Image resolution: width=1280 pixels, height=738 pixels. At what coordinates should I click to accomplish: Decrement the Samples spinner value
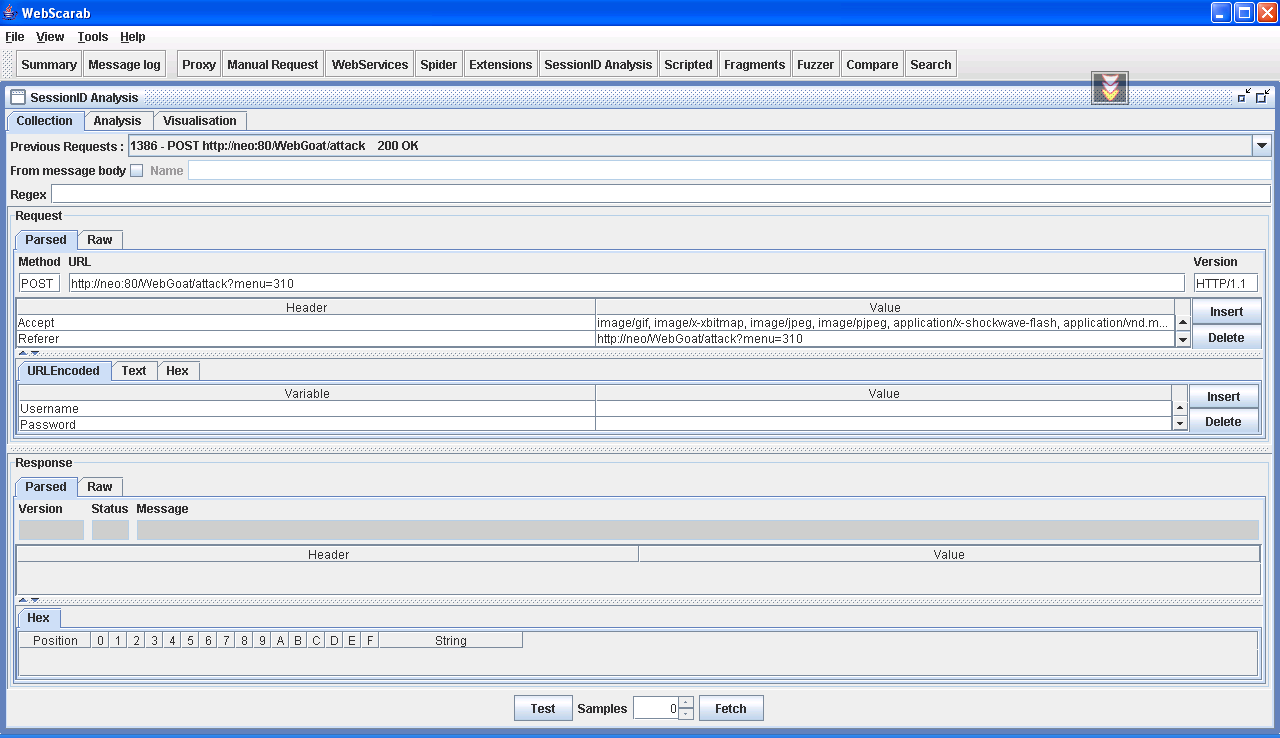(x=685, y=714)
